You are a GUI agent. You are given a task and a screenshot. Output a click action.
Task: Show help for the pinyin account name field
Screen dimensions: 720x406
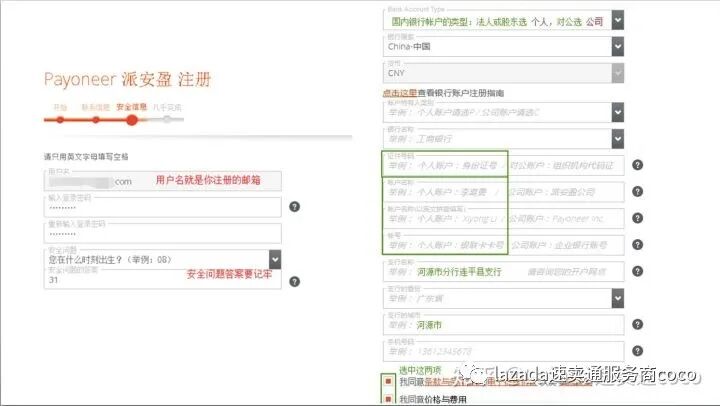pyautogui.click(x=637, y=218)
